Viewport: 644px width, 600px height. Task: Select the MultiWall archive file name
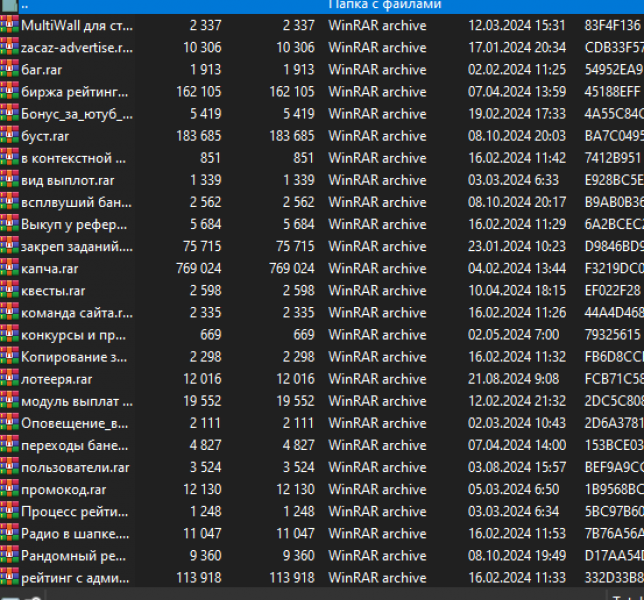pos(76,26)
